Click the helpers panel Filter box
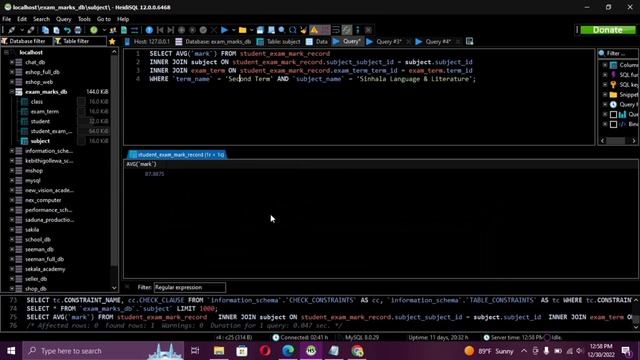The width and height of the screenshot is (640, 360). coord(618,53)
